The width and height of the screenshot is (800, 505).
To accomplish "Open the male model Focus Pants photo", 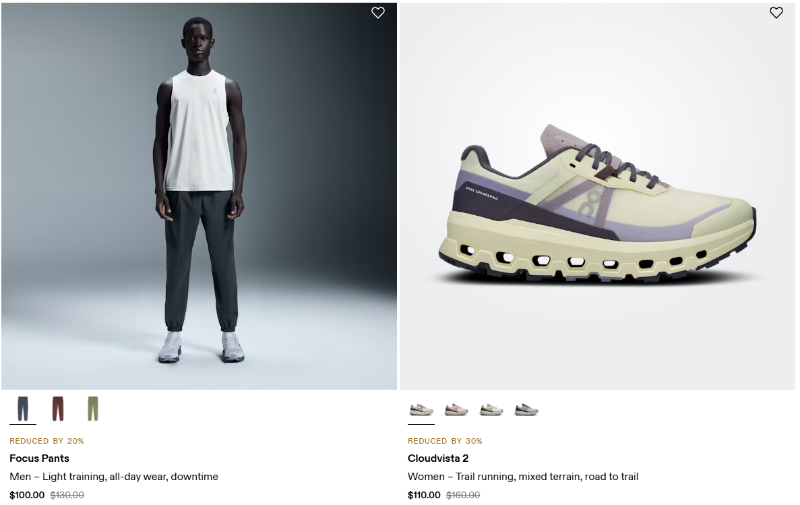I will (199, 196).
